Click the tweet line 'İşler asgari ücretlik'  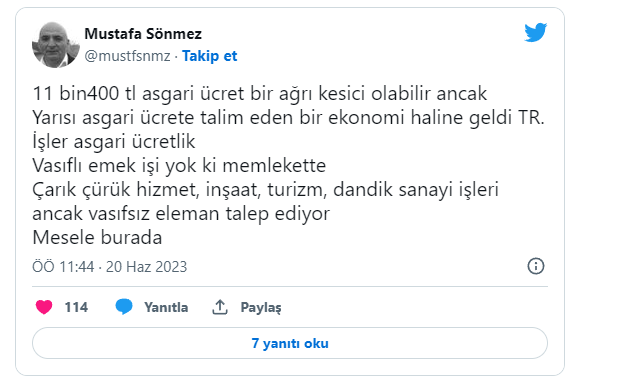coord(114,142)
